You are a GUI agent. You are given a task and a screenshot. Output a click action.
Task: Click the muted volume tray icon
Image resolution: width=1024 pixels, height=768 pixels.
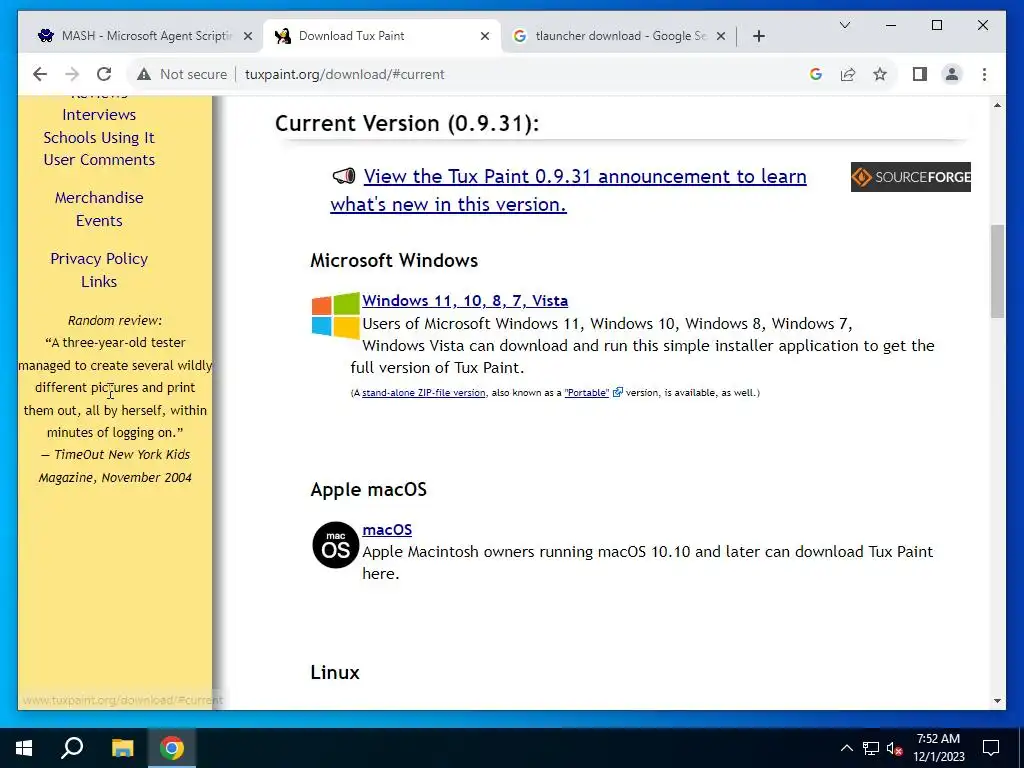pos(894,748)
